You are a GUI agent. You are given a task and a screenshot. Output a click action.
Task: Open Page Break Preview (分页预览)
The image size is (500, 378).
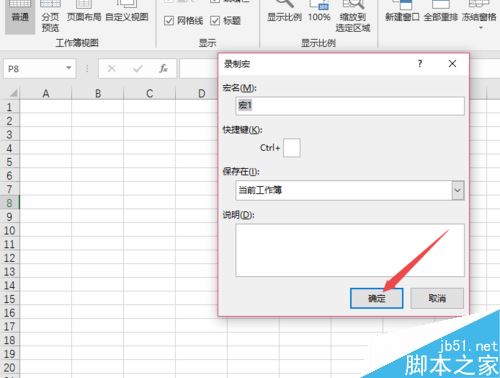coord(50,17)
